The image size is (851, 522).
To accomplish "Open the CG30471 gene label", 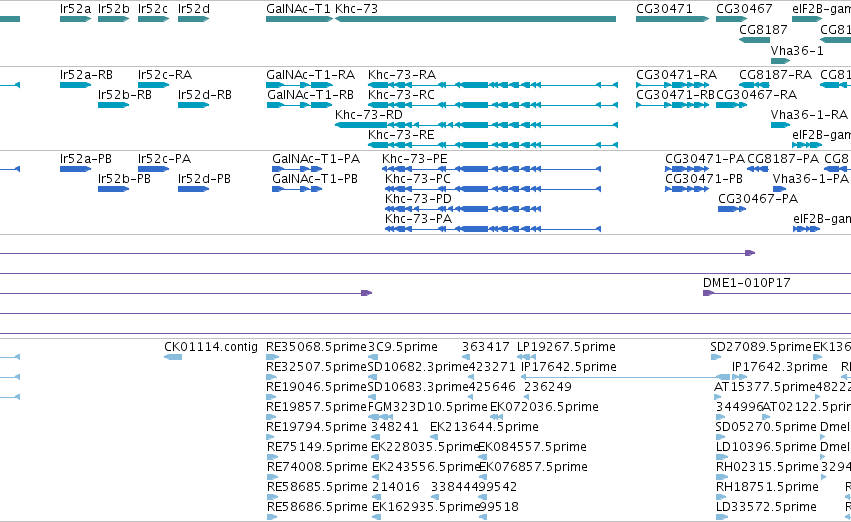I will [x=664, y=9].
